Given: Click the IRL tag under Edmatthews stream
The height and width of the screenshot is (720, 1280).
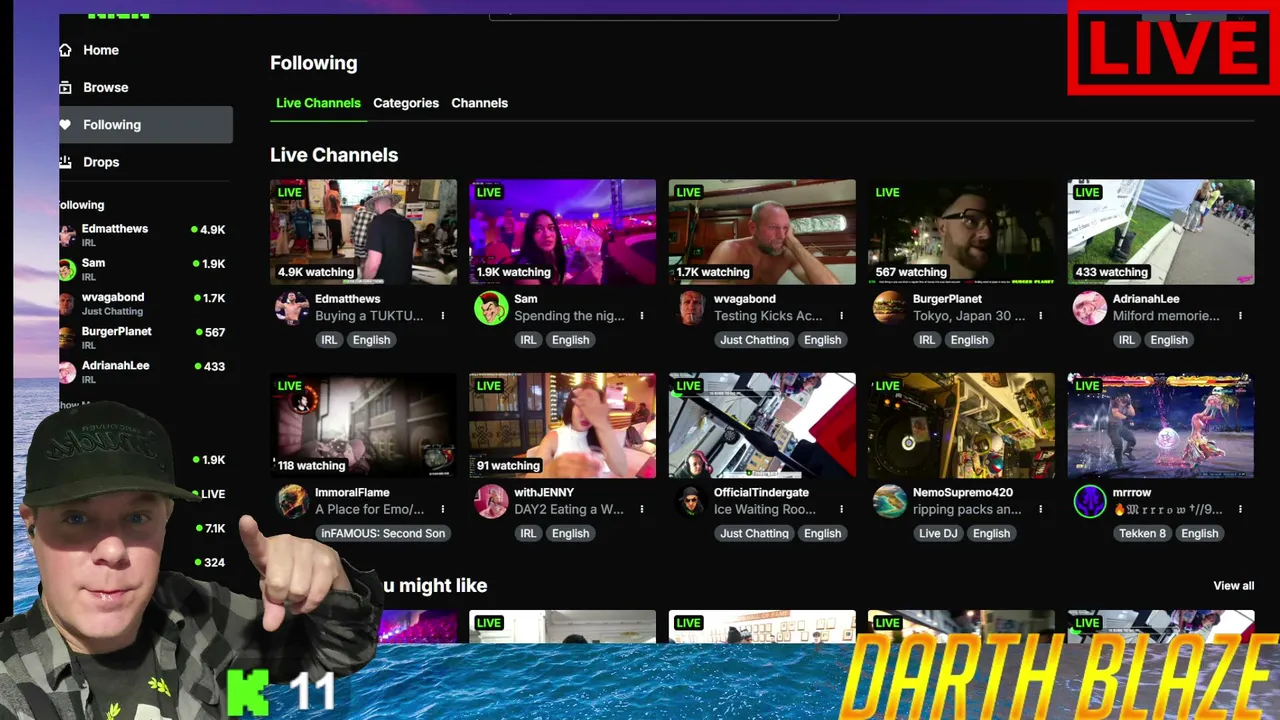Looking at the screenshot, I should pyautogui.click(x=329, y=340).
